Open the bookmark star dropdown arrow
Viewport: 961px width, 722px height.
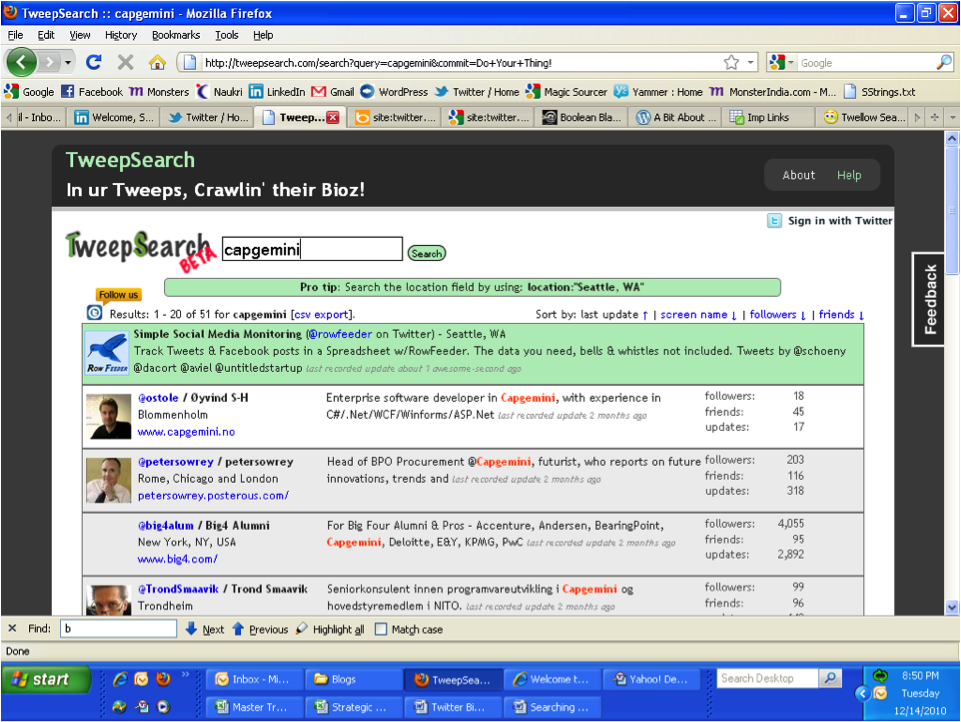(751, 63)
